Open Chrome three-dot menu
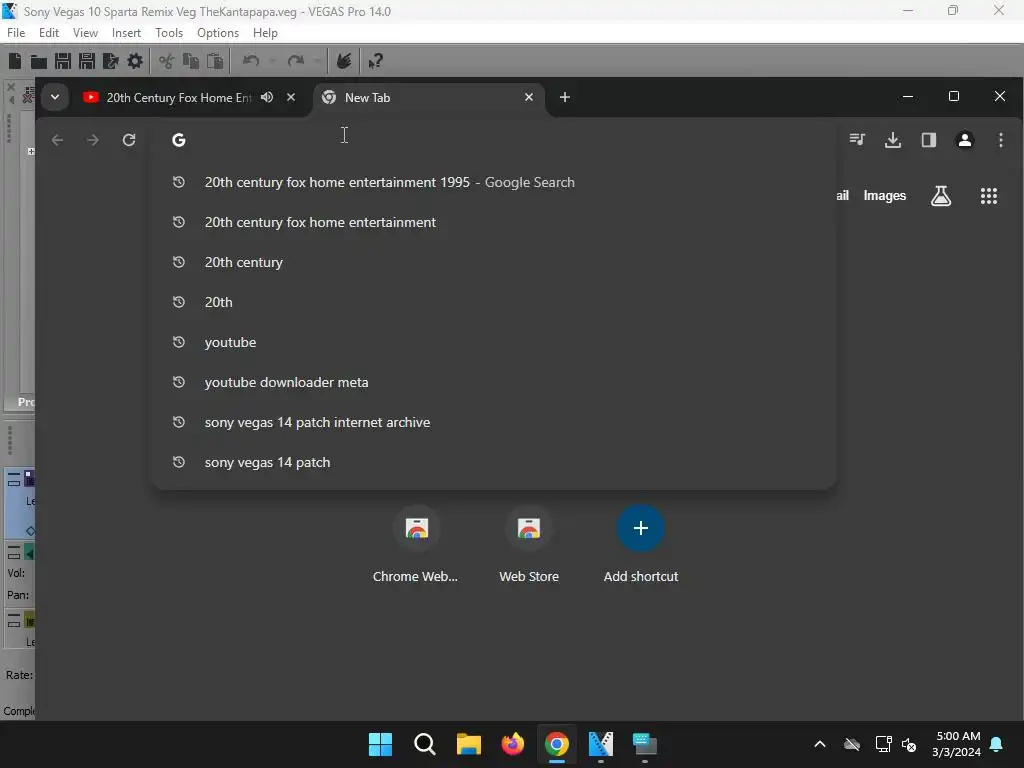 (1000, 140)
